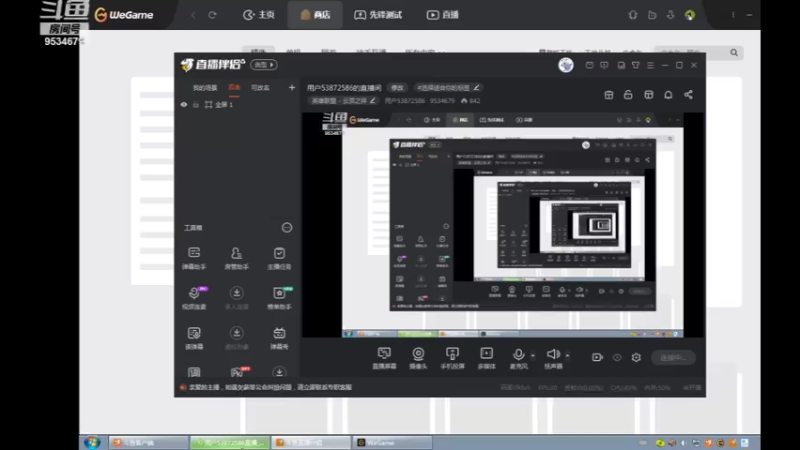Open stream settings gear icon
This screenshot has height=450, width=800.
pos(636,357)
